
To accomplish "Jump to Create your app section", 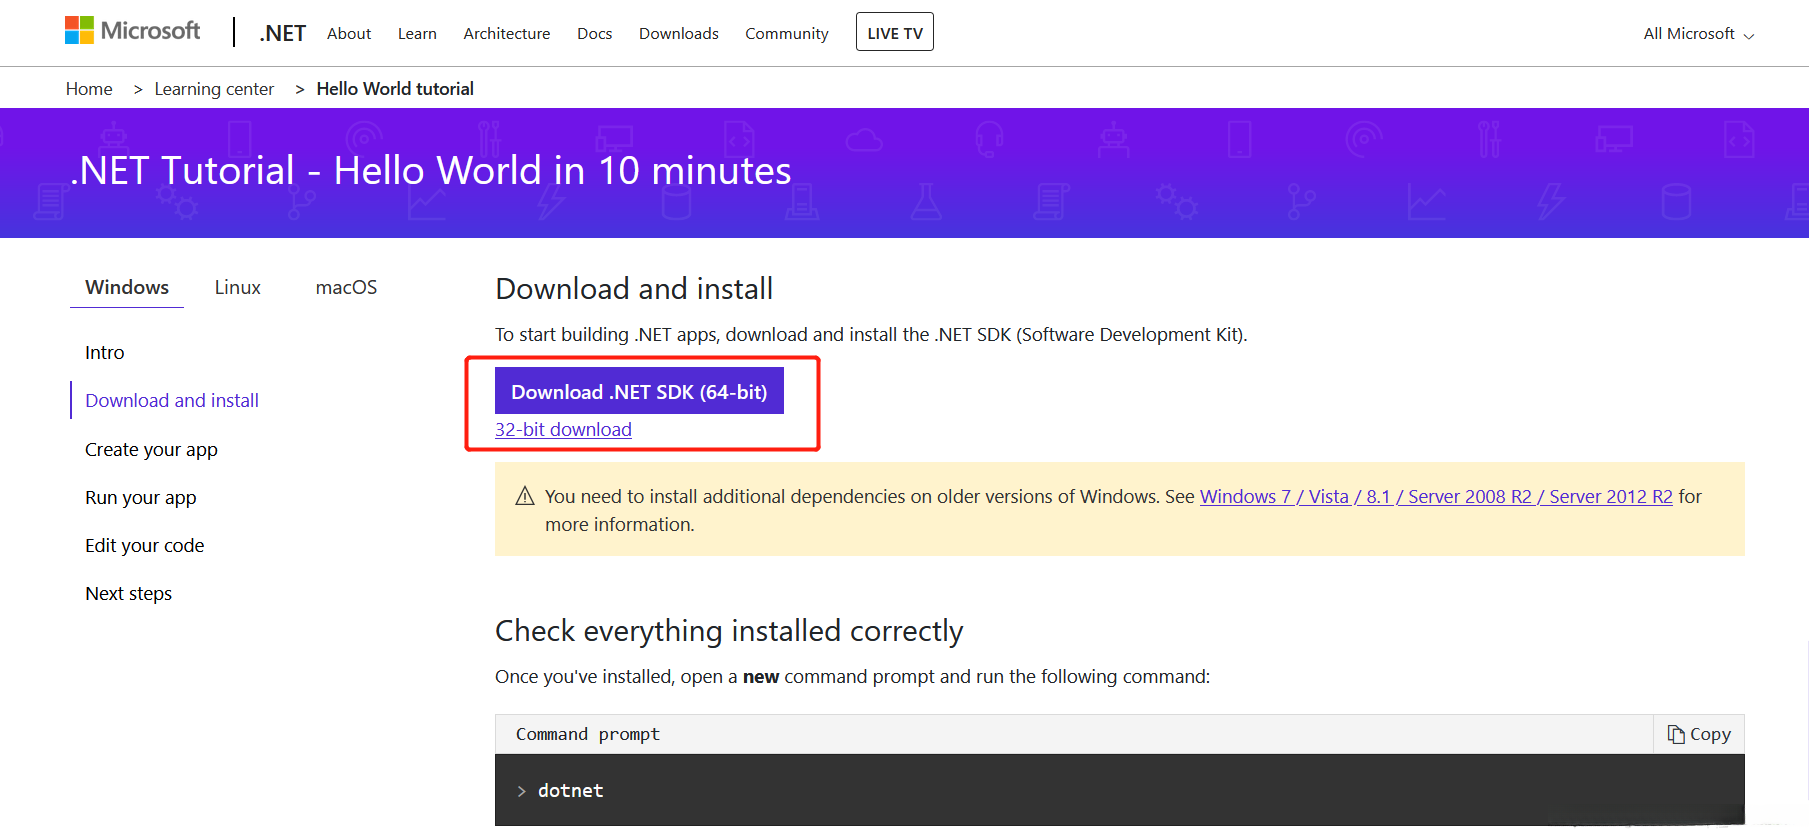I will (x=151, y=450).
